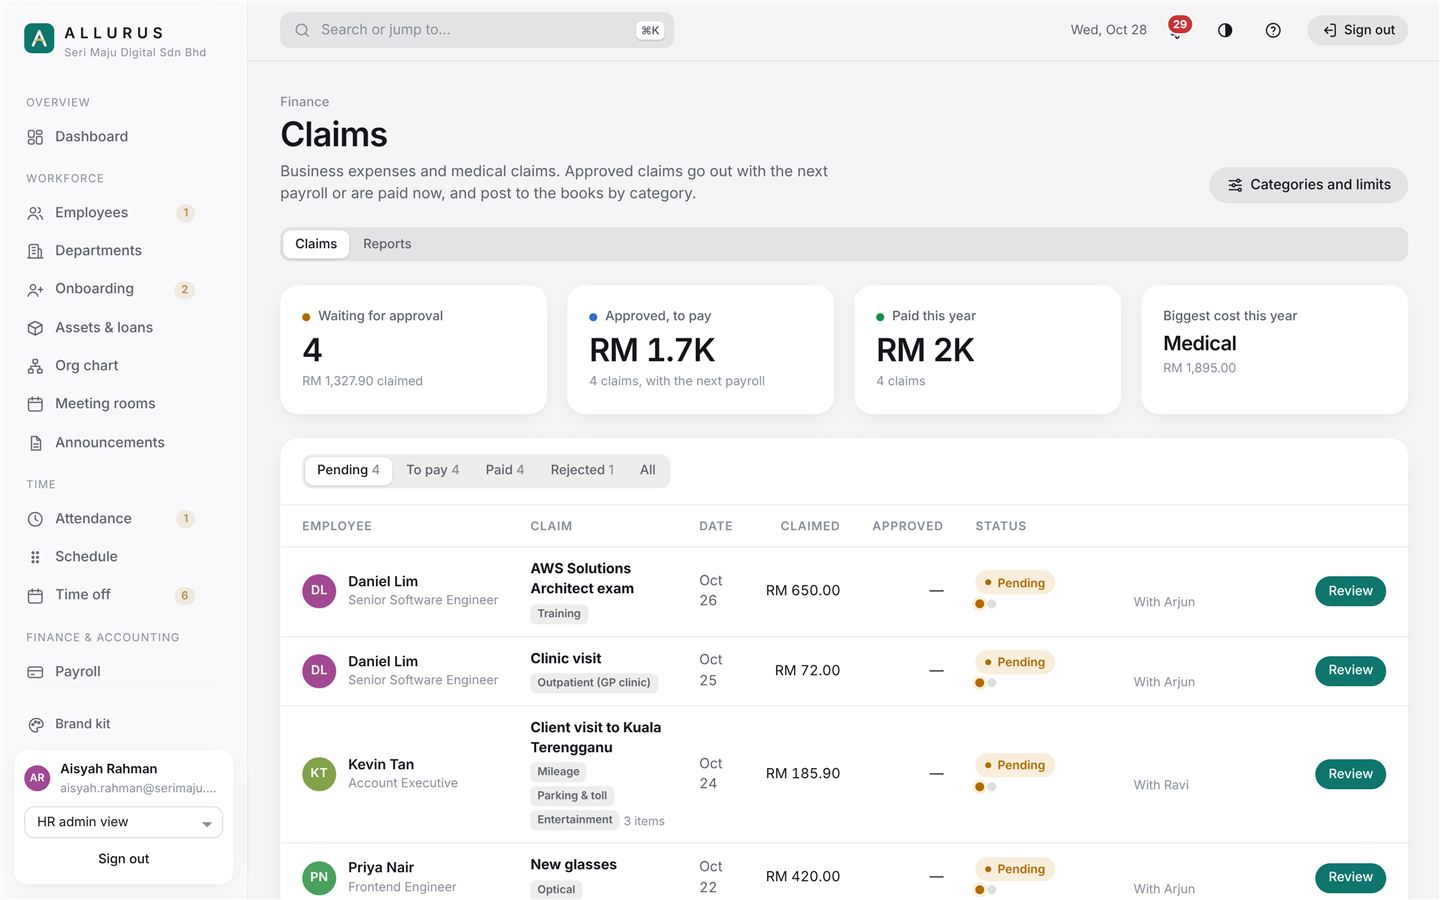Viewport: 1440px width, 900px height.
Task: Select the Pending claims filter
Action: click(348, 470)
